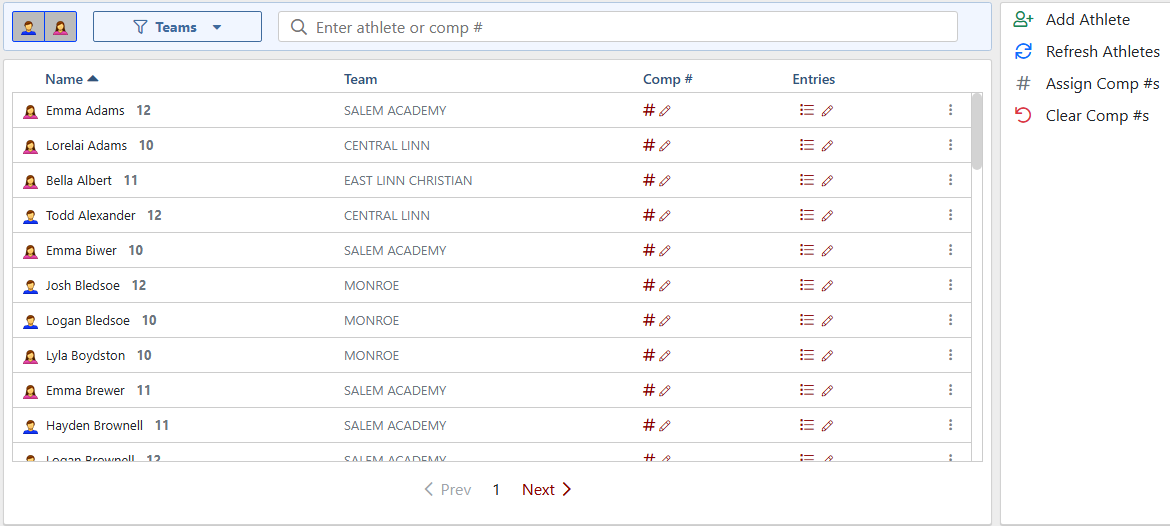Go to the Next page
This screenshot has width=1170, height=526.
point(547,489)
